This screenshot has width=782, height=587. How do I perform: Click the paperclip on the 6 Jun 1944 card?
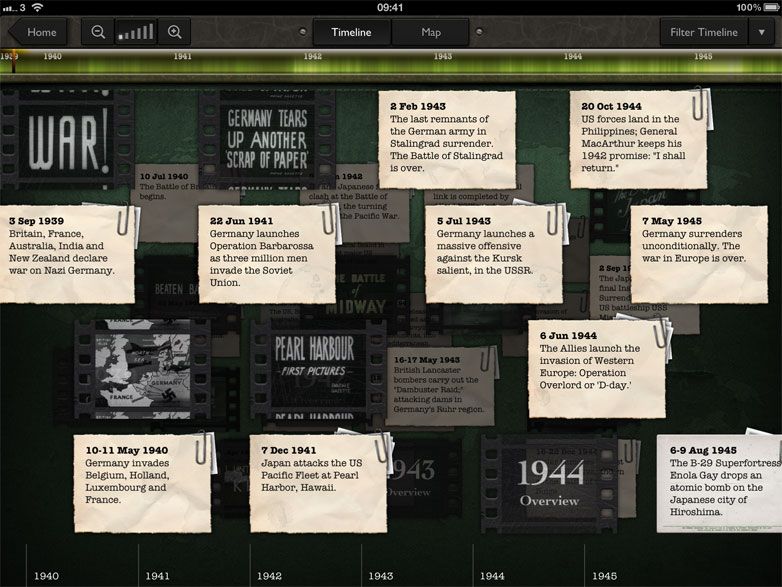click(661, 332)
